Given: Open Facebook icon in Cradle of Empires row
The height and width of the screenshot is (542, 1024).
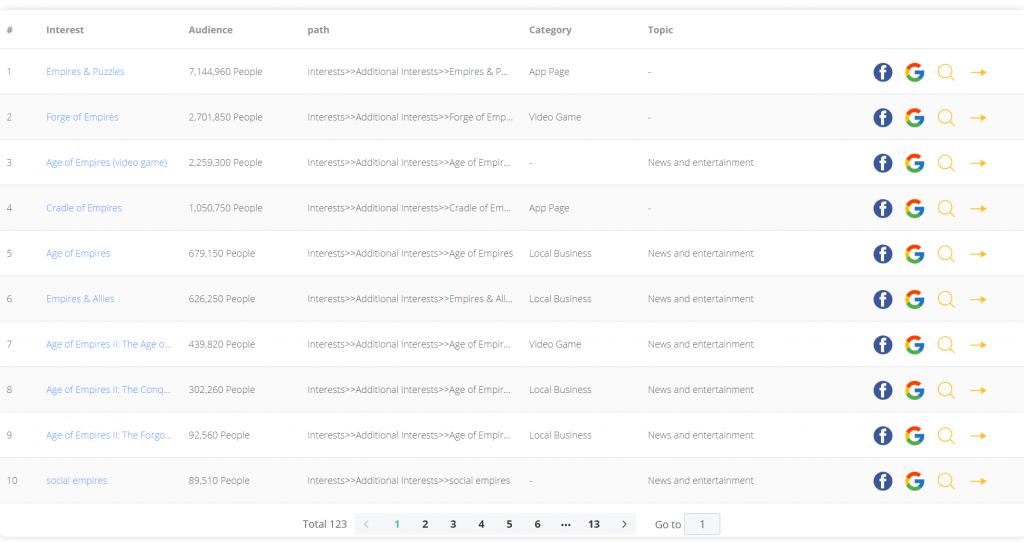Looking at the screenshot, I should pos(882,208).
